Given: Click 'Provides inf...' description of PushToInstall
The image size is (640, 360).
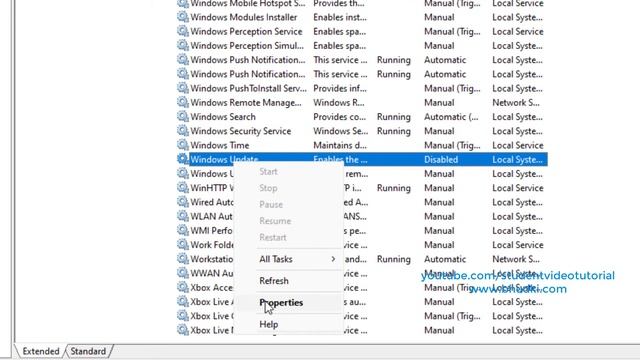Looking at the screenshot, I should (340, 88).
